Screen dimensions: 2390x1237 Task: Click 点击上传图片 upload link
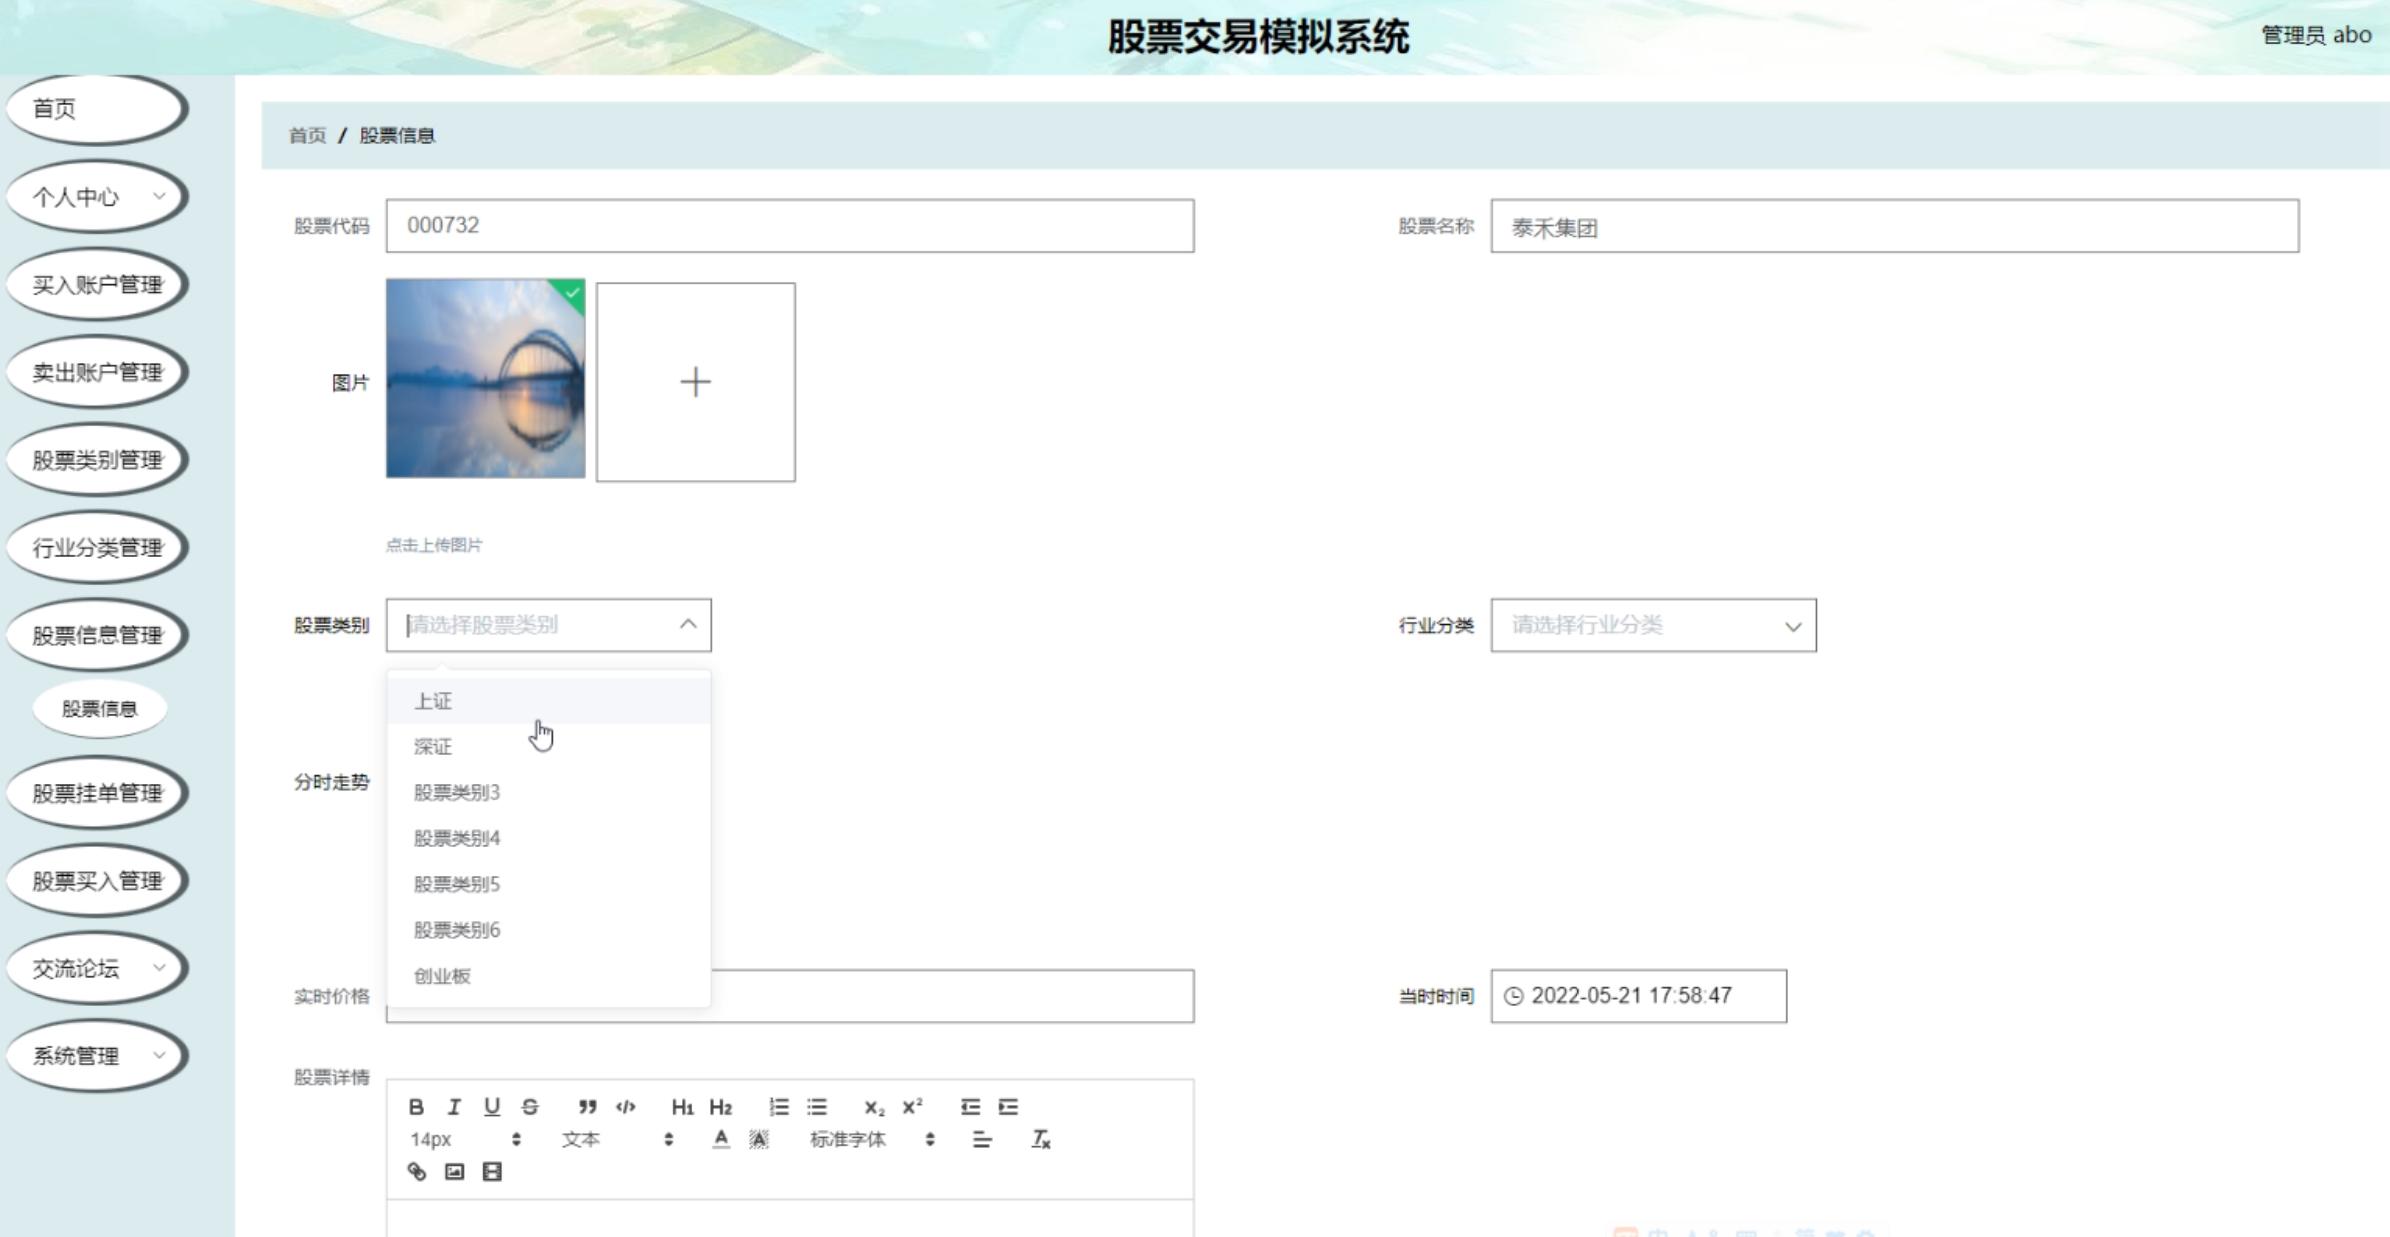434,545
